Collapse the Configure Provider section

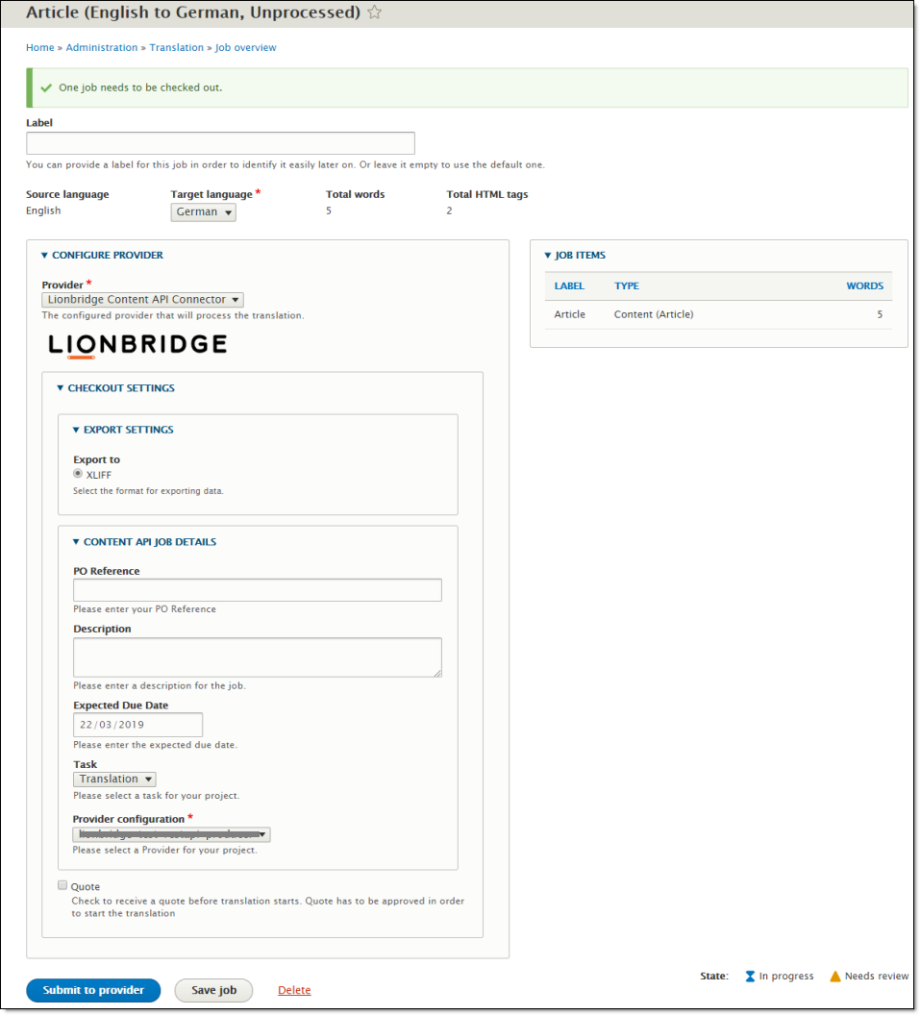pos(102,255)
